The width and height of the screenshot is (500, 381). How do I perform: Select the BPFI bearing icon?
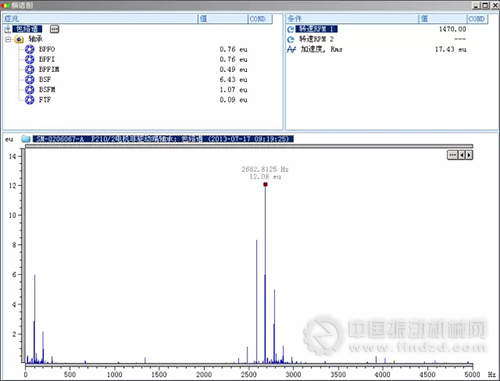30,59
